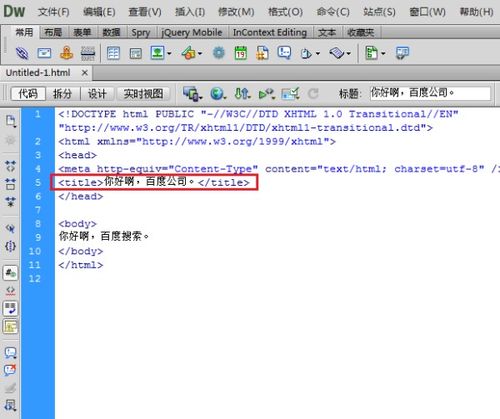The height and width of the screenshot is (419, 500).
Task: Expand the Media insert dropdown arrow
Action: click(200, 53)
